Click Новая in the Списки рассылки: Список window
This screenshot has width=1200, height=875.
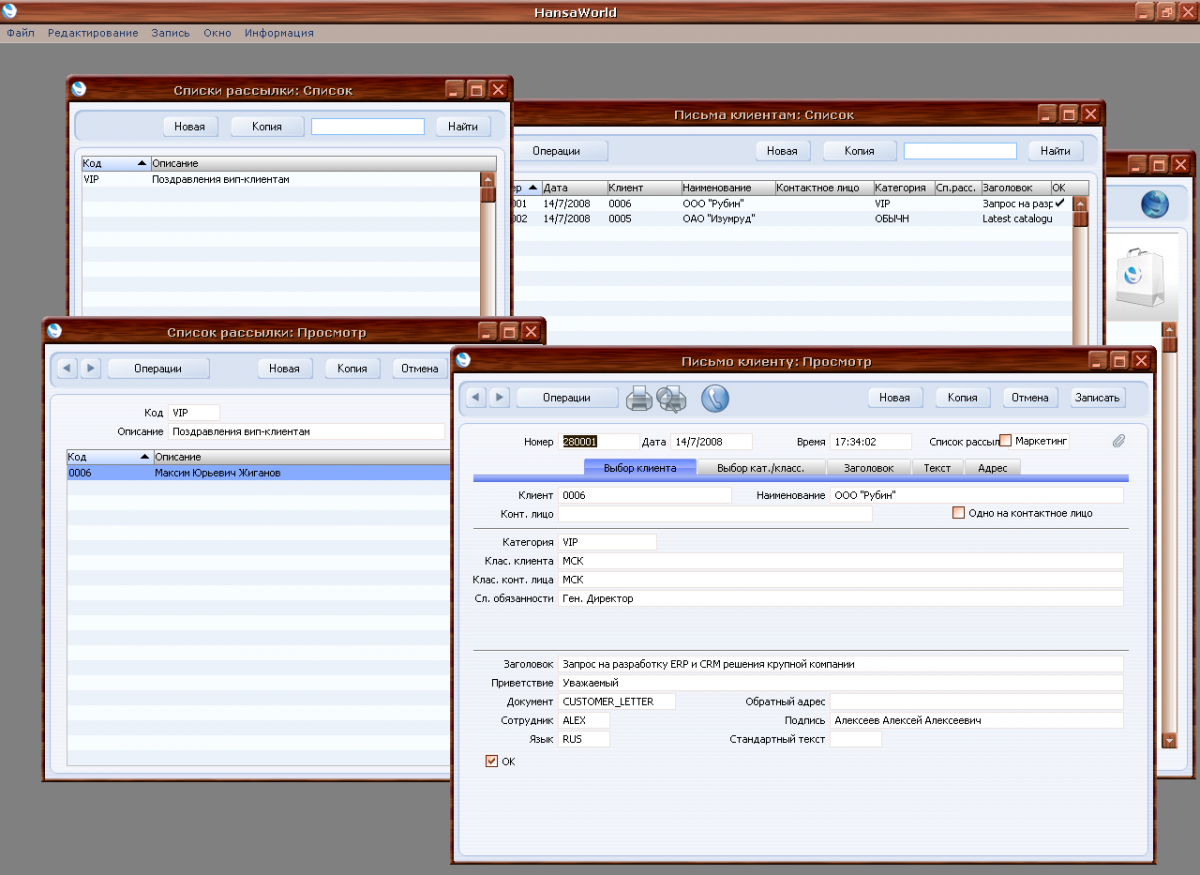(190, 126)
